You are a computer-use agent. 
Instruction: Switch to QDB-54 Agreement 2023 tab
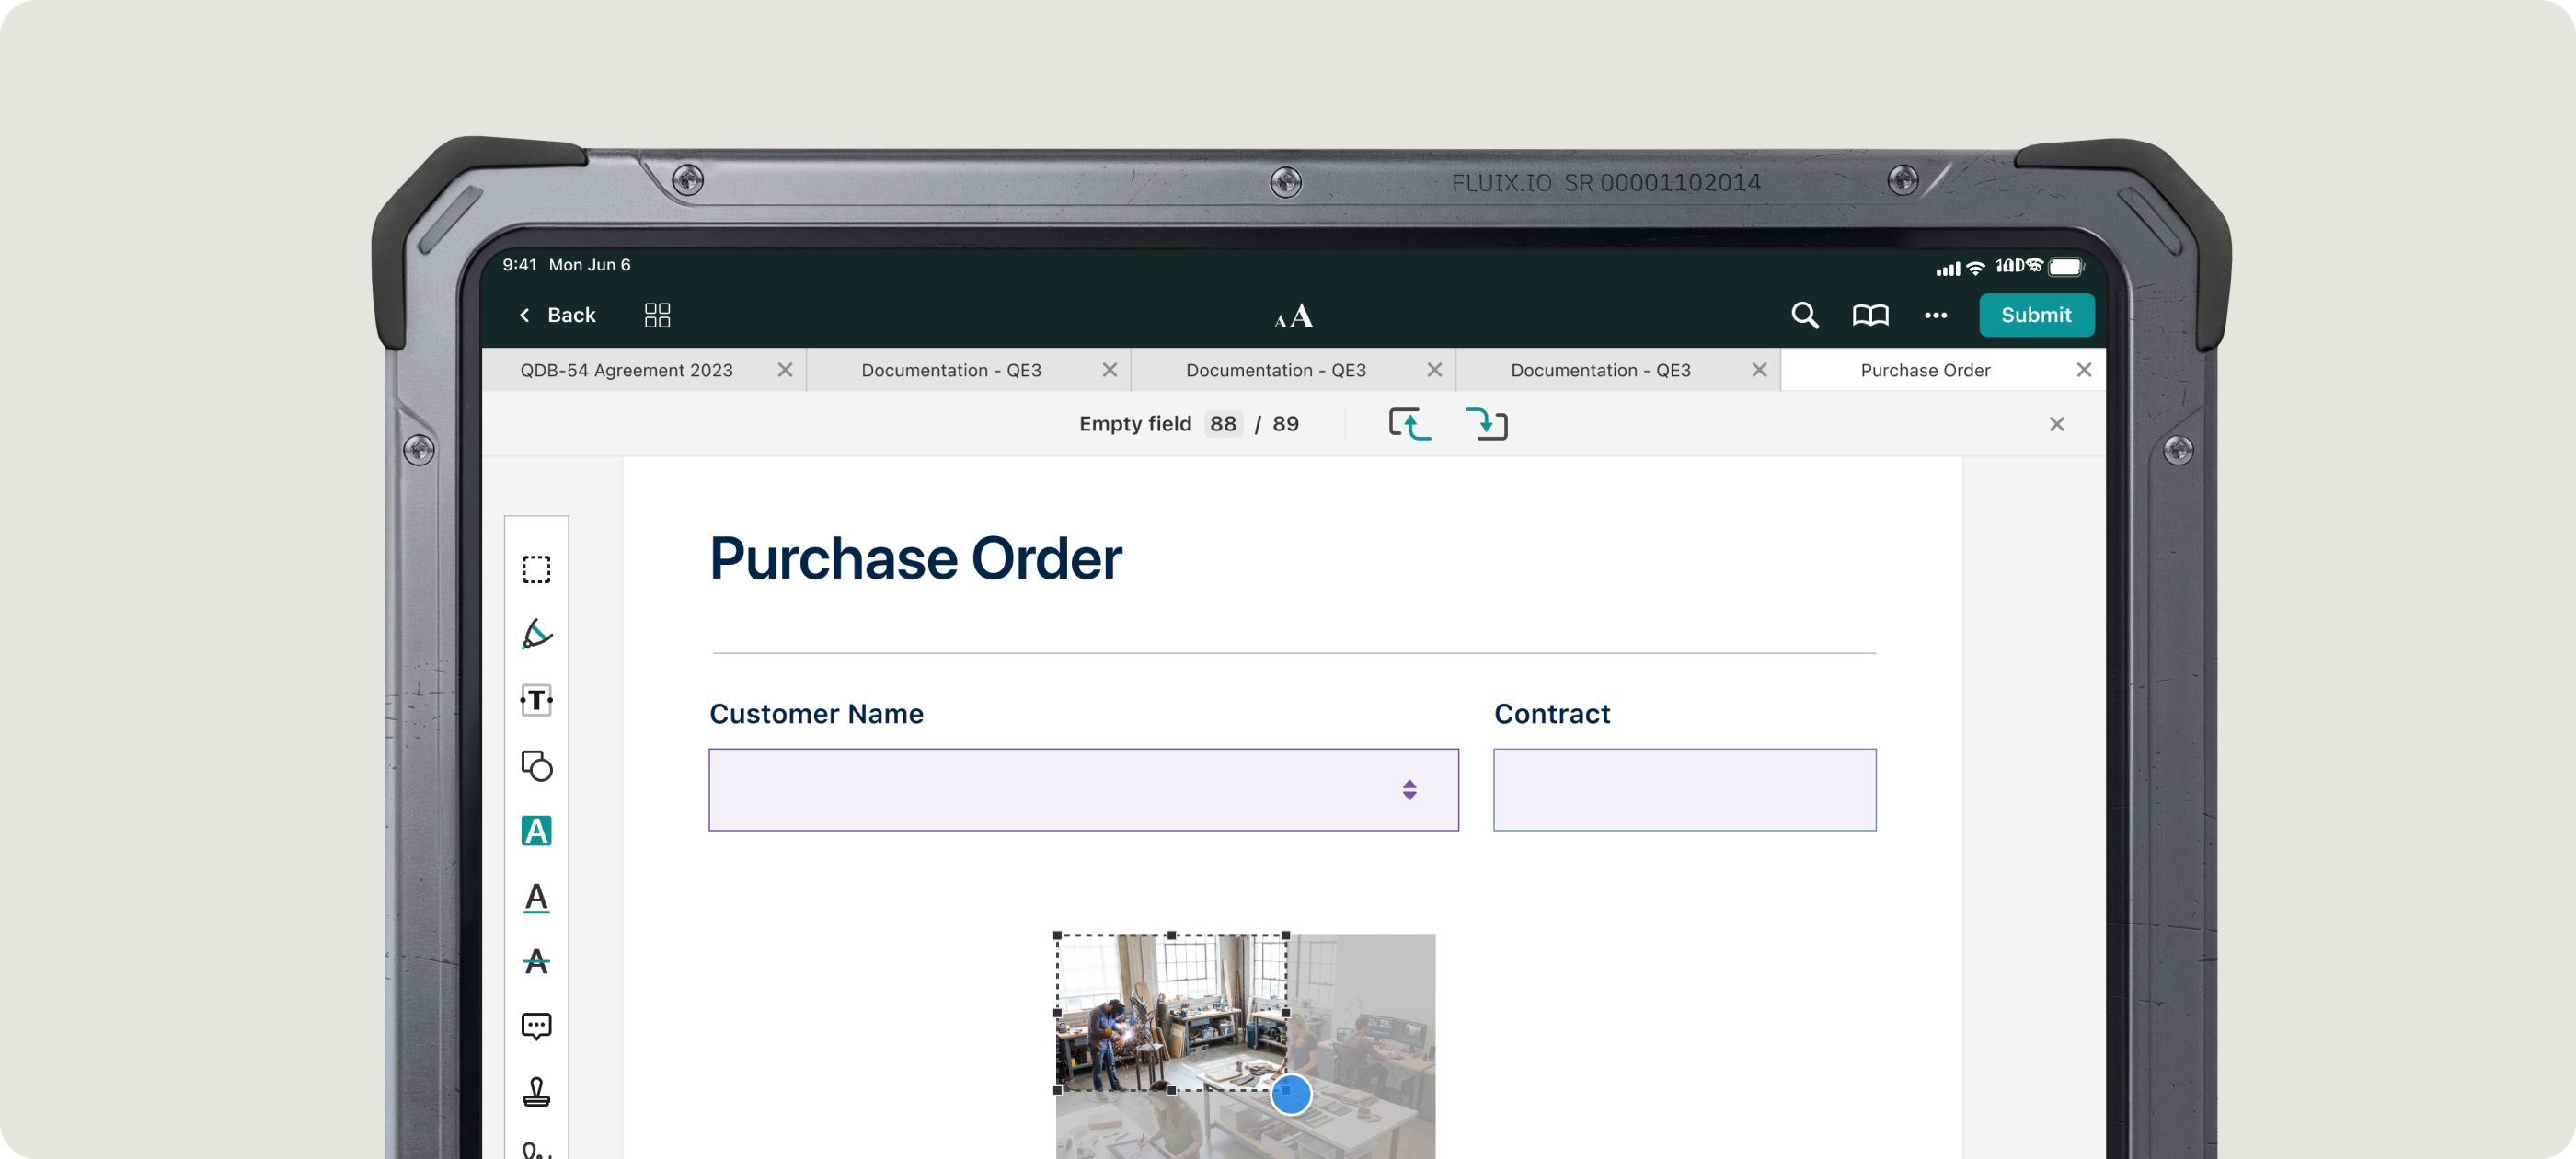(x=626, y=370)
